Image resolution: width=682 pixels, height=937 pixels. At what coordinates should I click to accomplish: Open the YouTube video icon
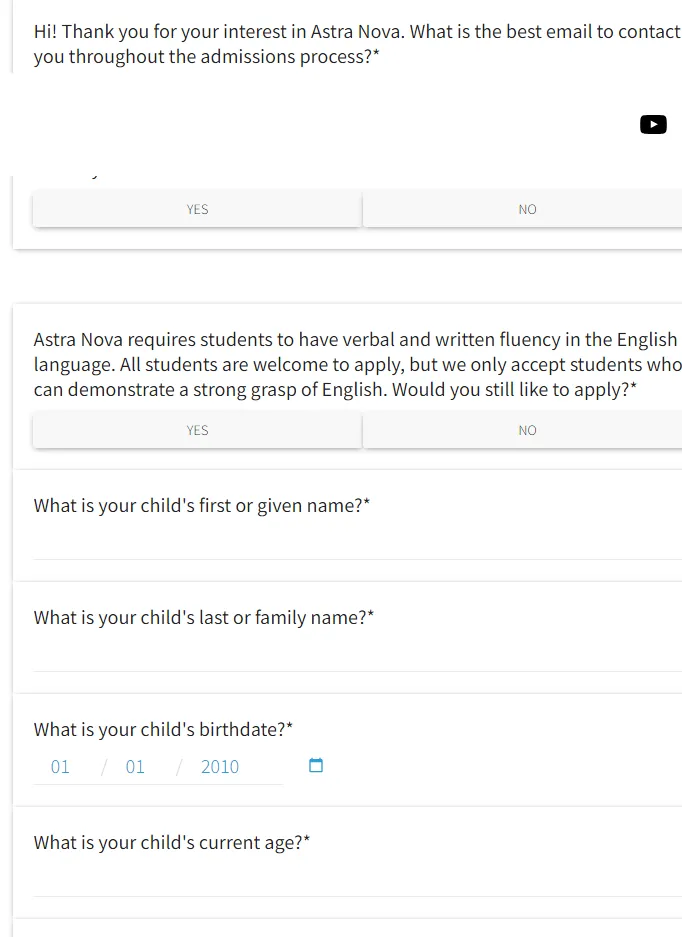point(653,124)
